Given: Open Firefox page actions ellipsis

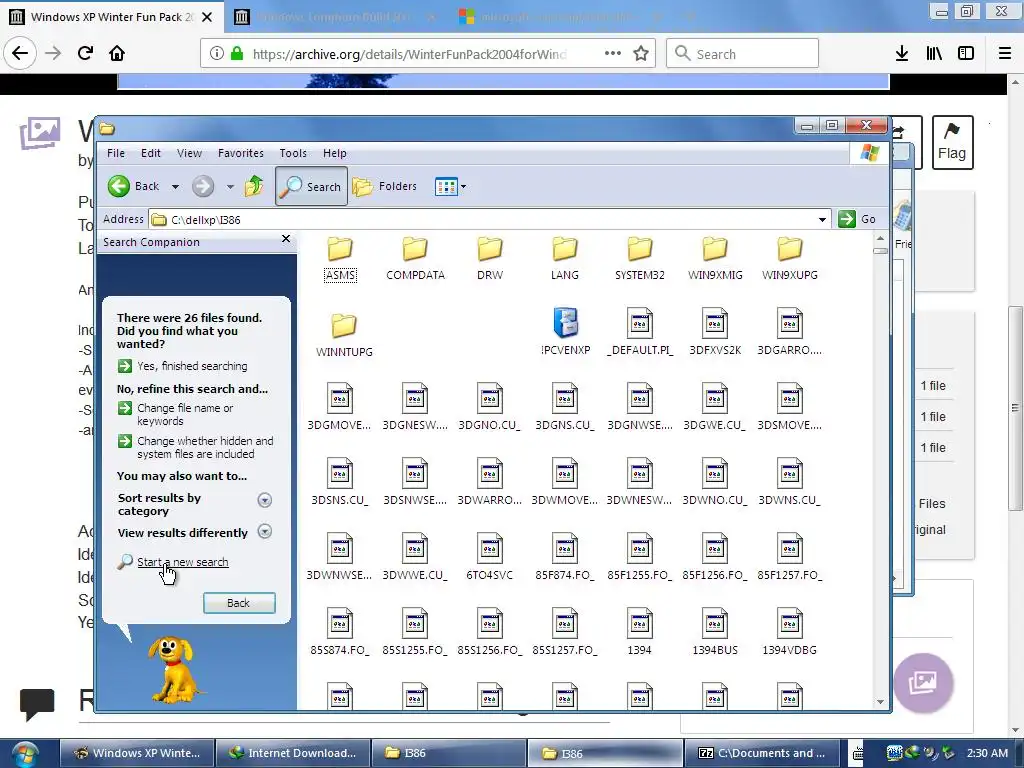Looking at the screenshot, I should point(613,53).
